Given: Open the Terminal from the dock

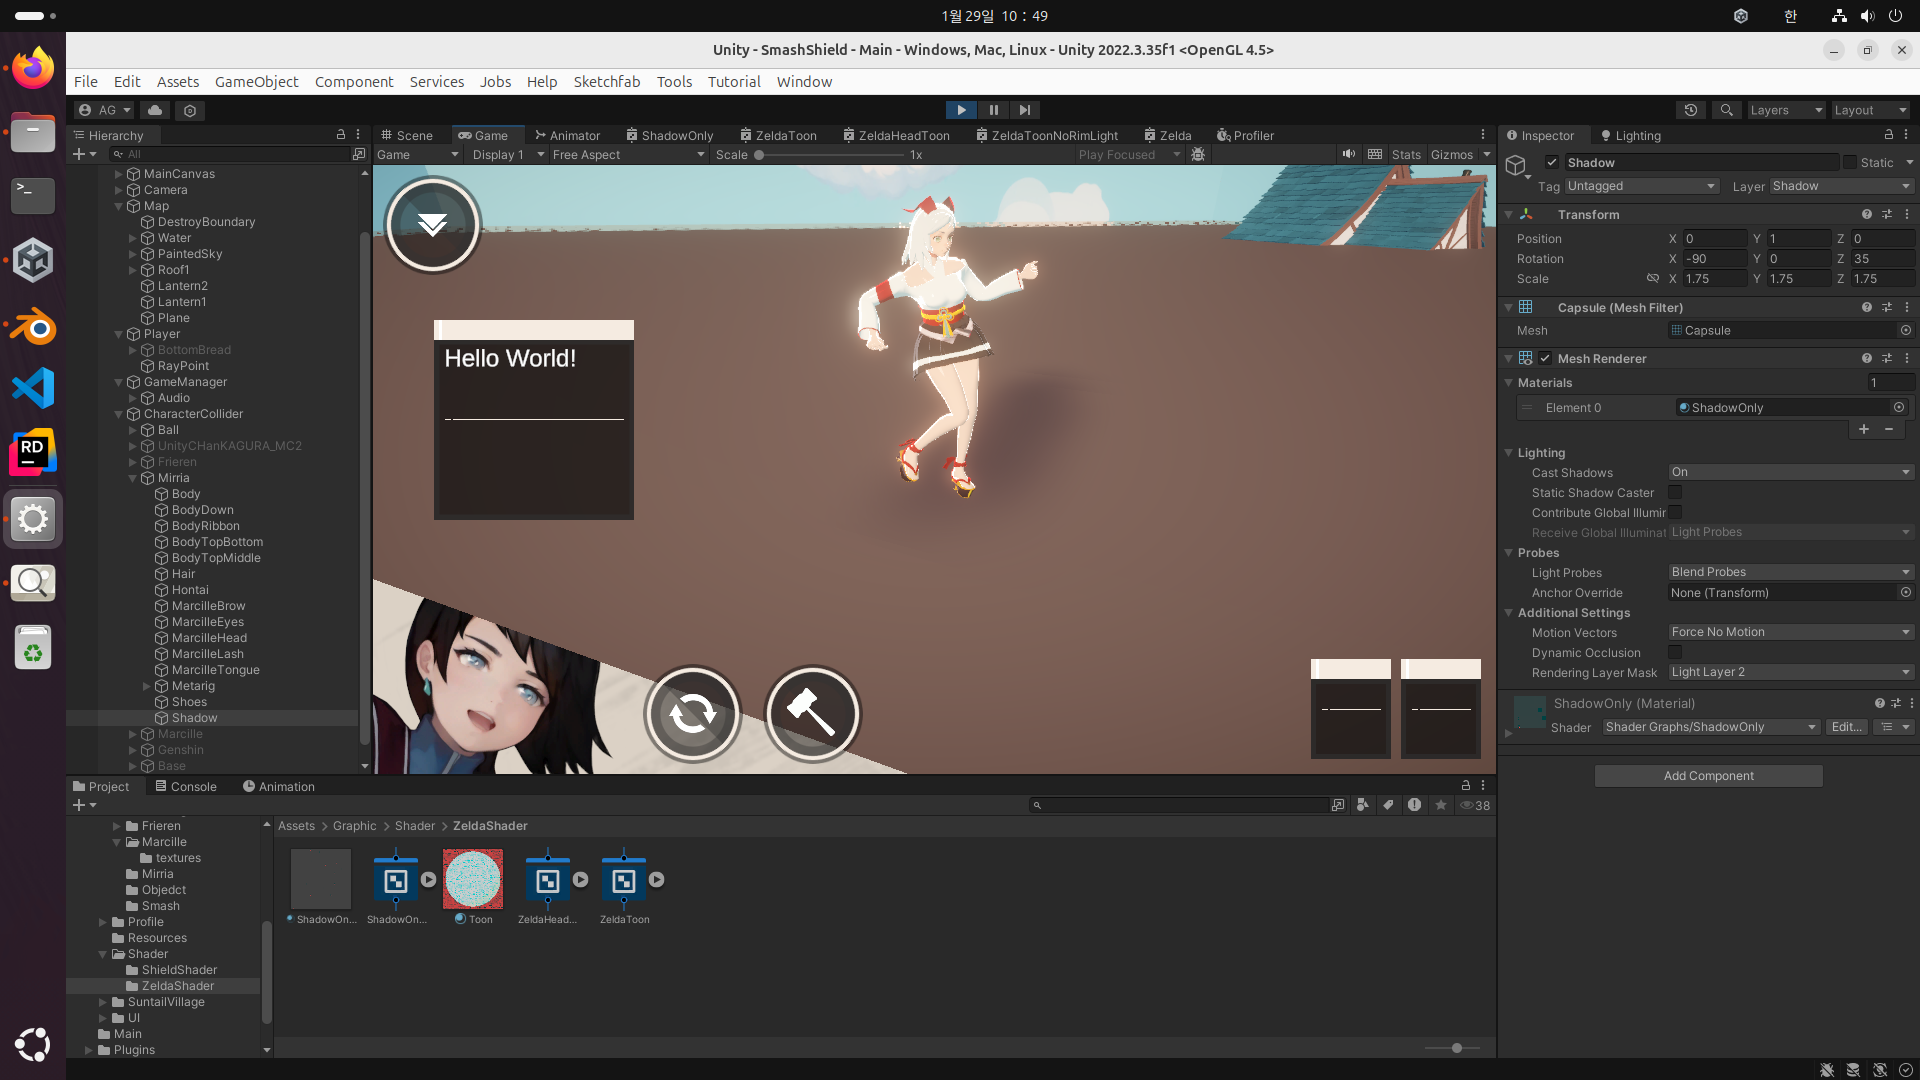Looking at the screenshot, I should 33,196.
